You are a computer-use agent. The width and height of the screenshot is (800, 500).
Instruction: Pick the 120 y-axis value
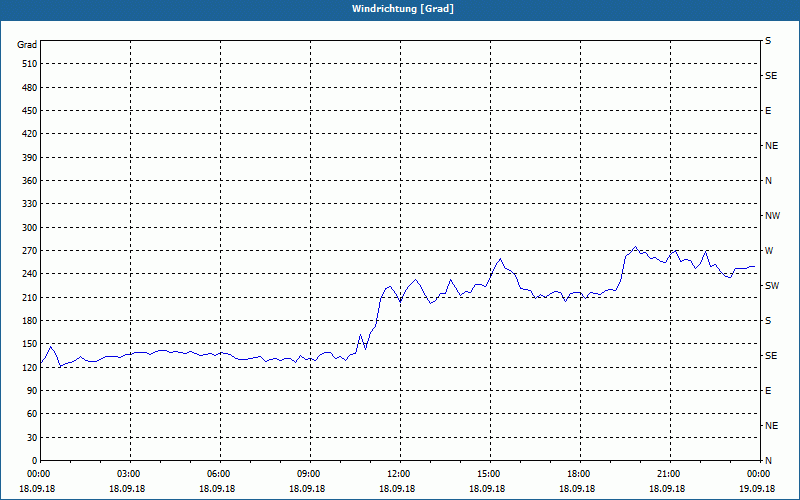pyautogui.click(x=30, y=367)
